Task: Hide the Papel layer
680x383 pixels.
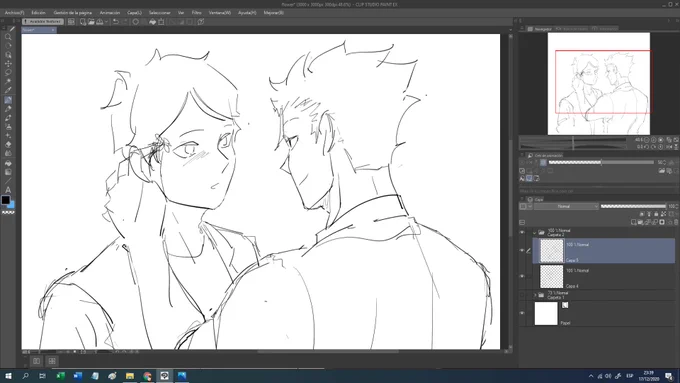Action: 522,313
